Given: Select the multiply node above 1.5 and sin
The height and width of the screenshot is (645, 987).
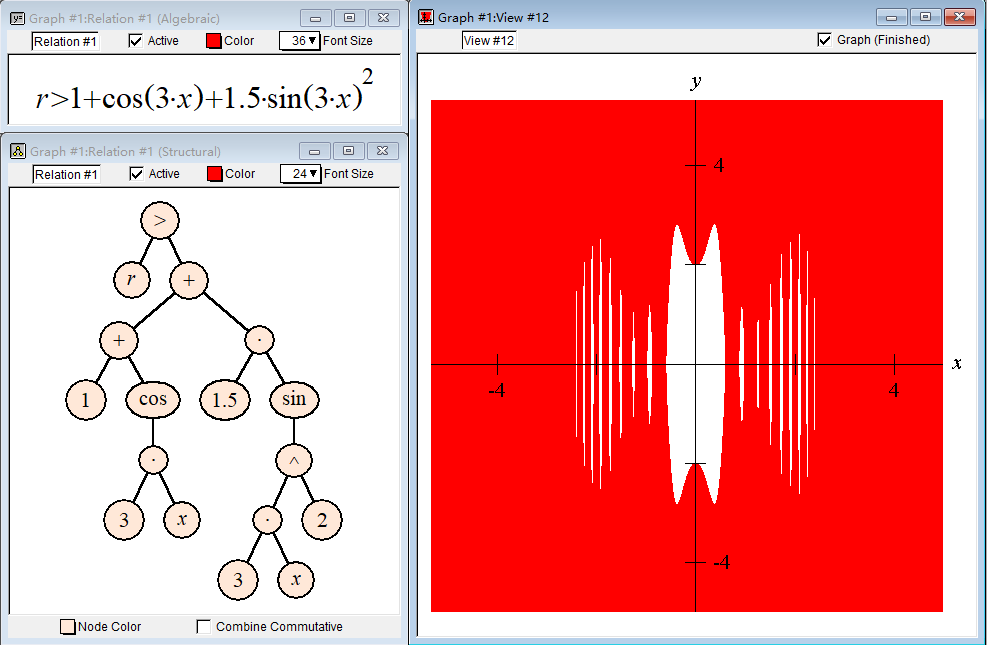Looking at the screenshot, I should point(260,340).
